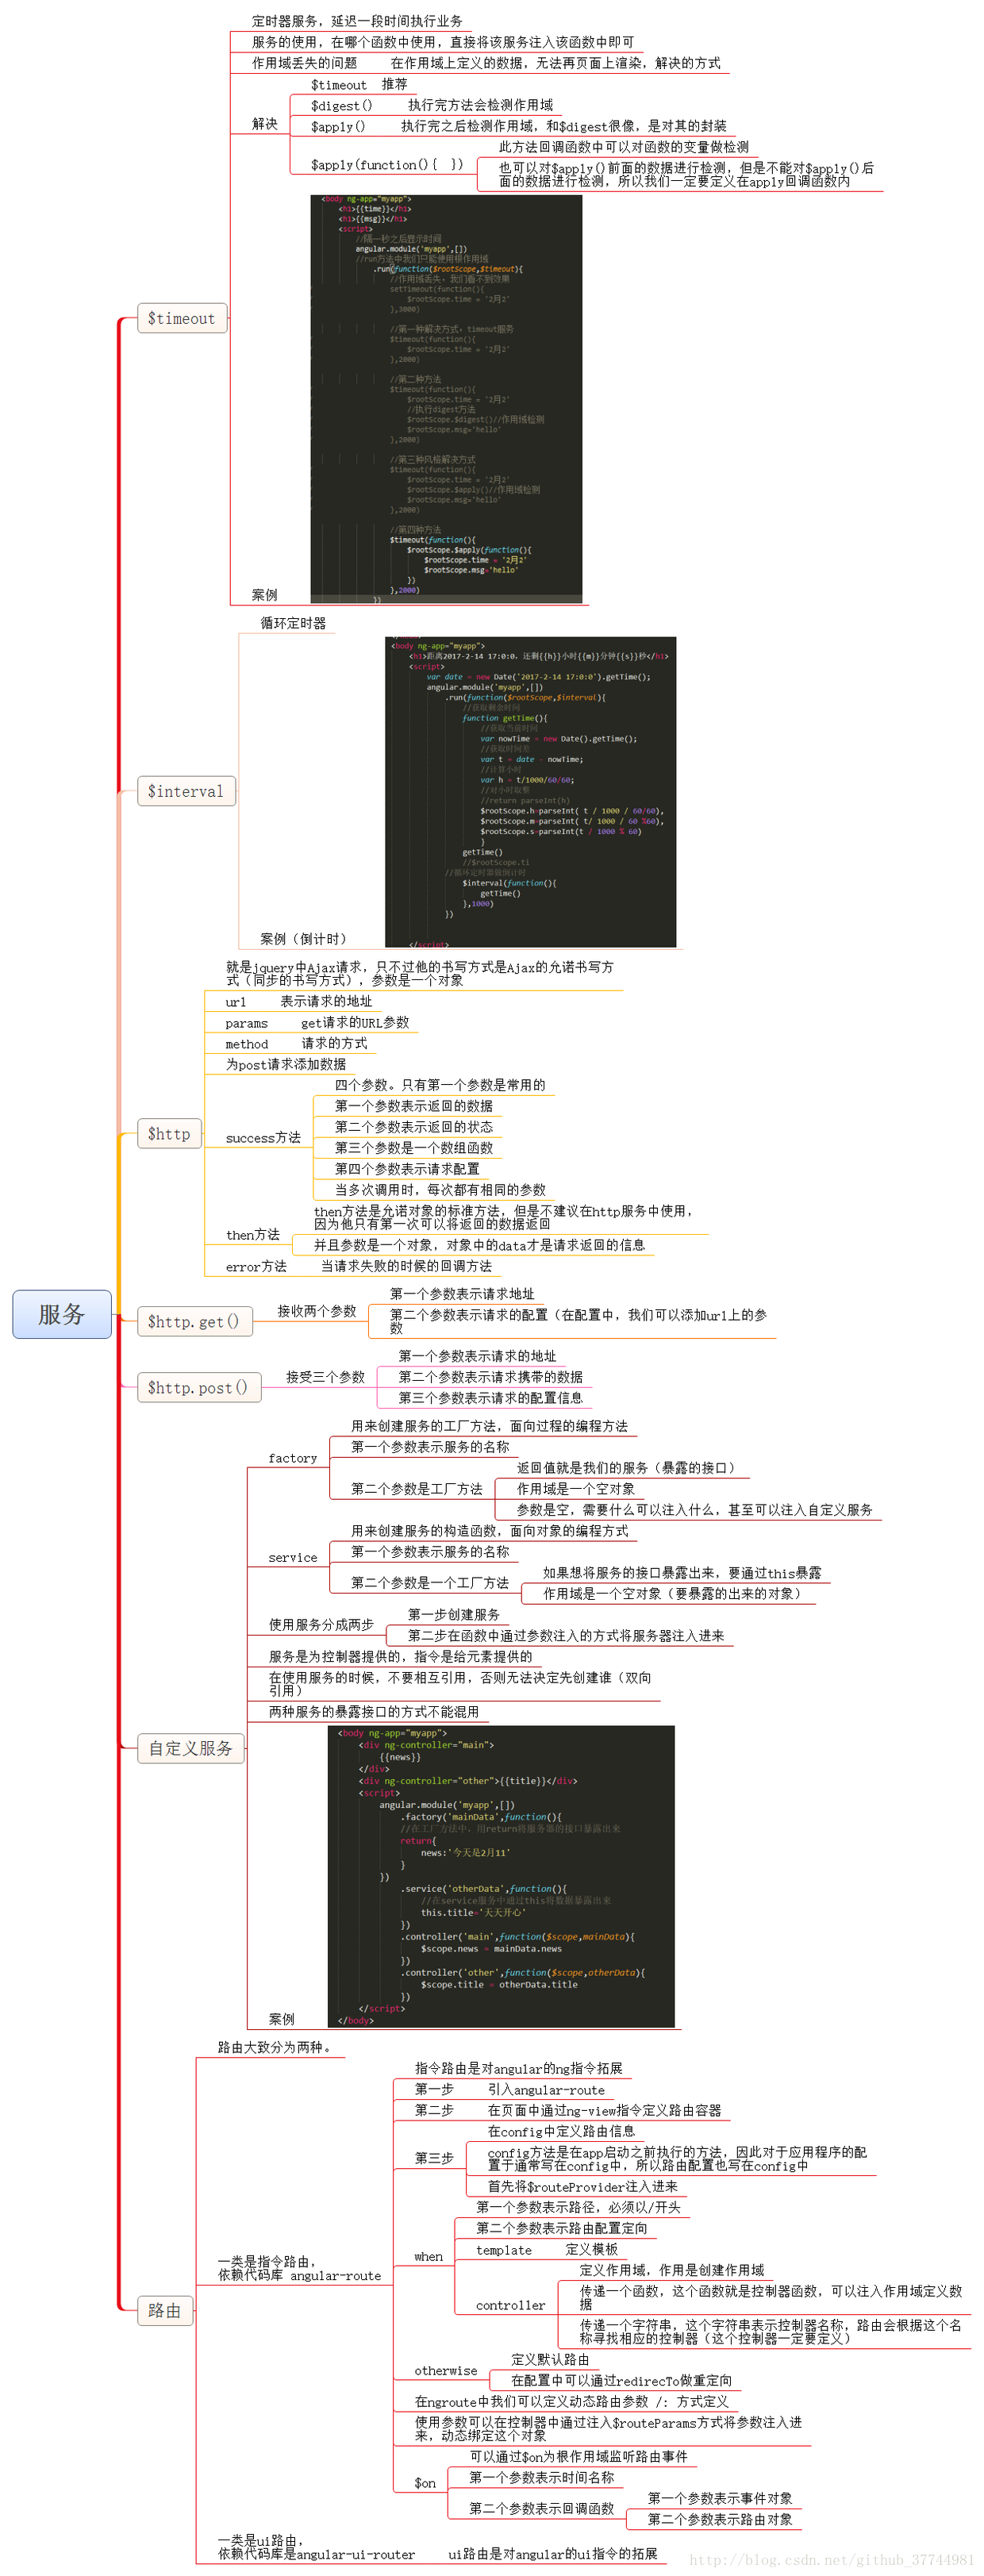Select the 解决 subtopic under $timeout

coord(265,124)
